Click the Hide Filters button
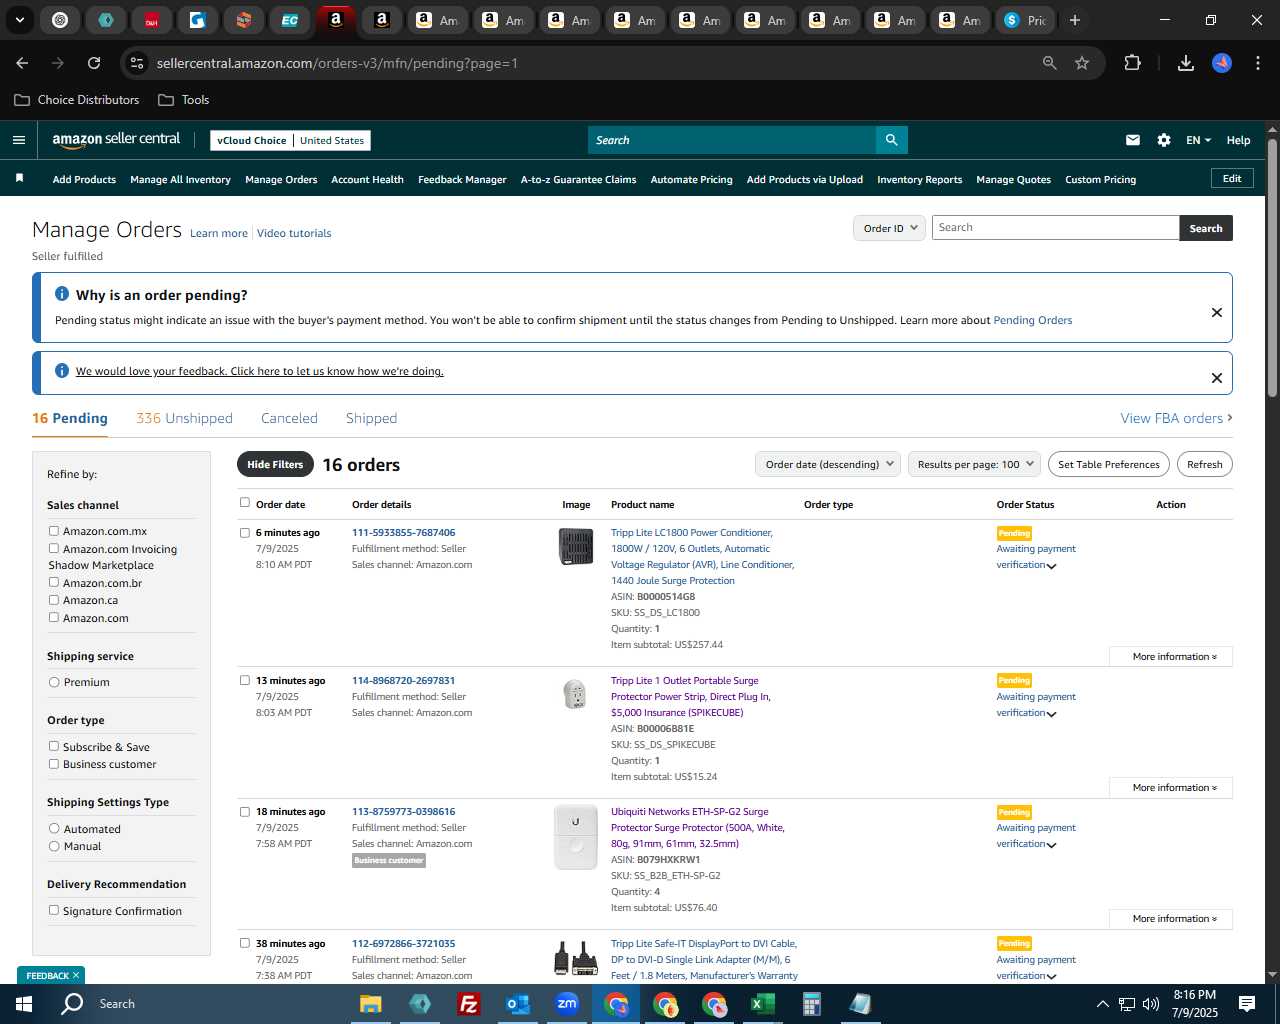This screenshot has width=1280, height=1024. point(275,464)
